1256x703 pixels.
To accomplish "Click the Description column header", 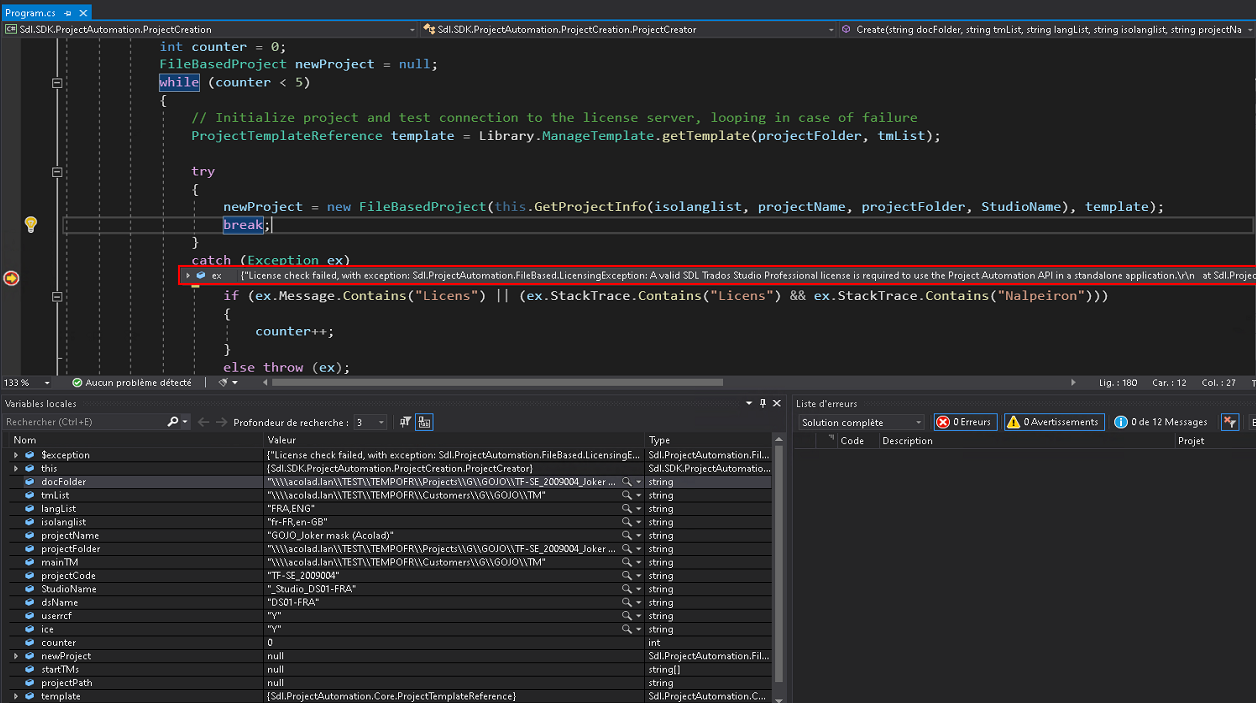I will click(x=907, y=440).
